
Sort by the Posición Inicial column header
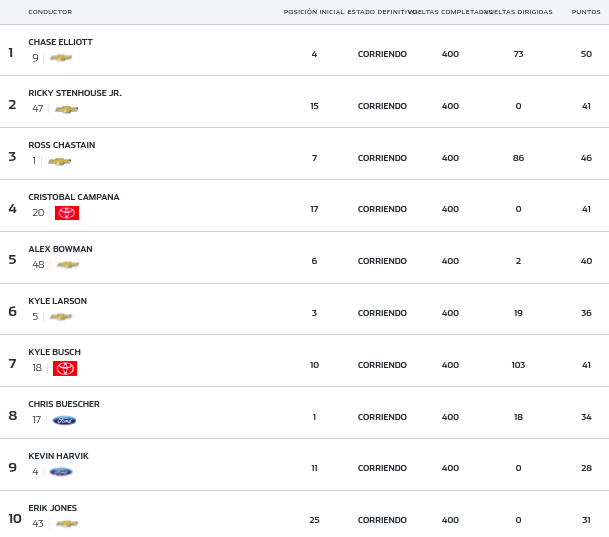313,12
